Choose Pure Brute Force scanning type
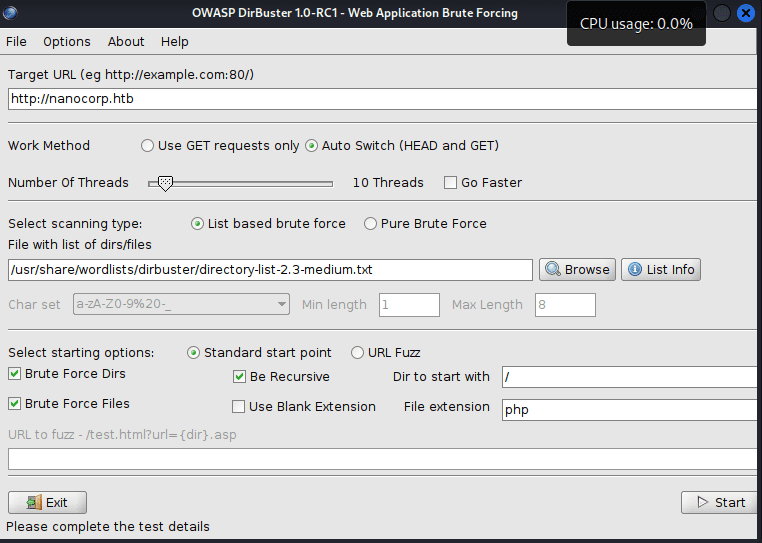762x543 pixels. click(x=371, y=224)
